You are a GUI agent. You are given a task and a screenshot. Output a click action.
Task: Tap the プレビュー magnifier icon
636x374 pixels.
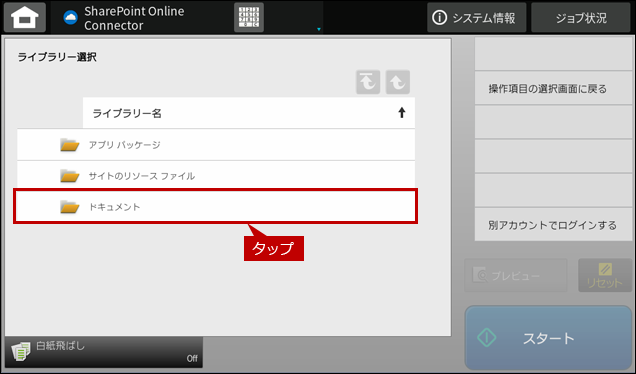[481, 275]
